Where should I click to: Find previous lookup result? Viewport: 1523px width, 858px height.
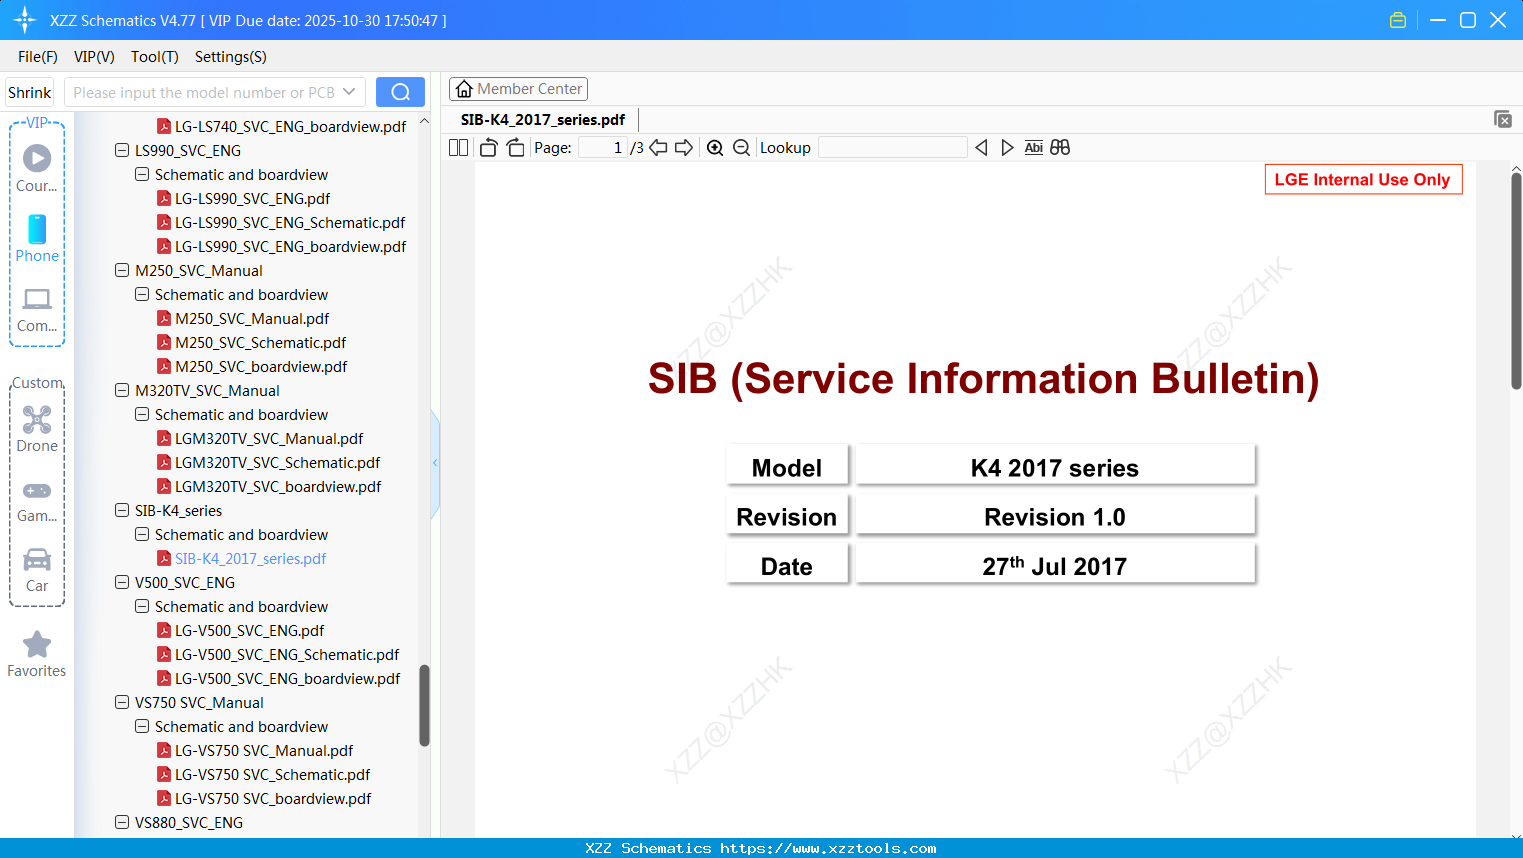point(981,147)
